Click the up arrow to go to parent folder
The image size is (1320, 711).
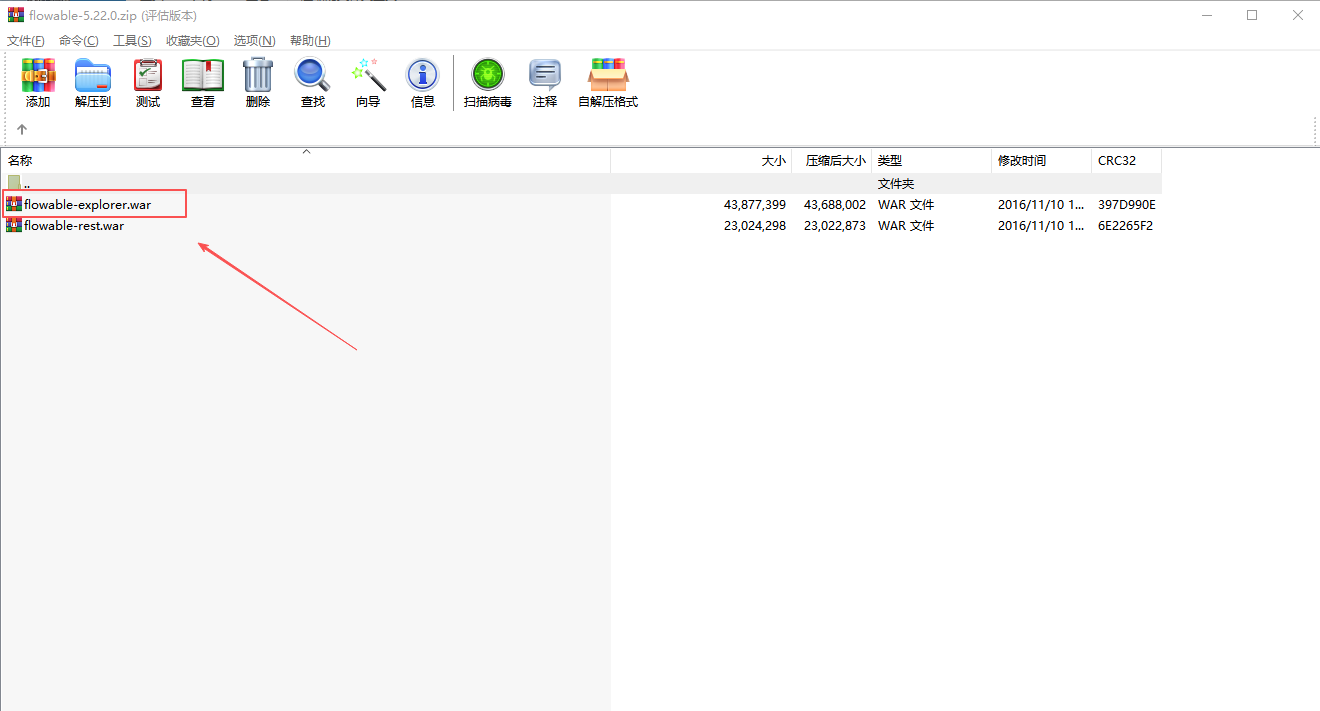click(x=21, y=129)
